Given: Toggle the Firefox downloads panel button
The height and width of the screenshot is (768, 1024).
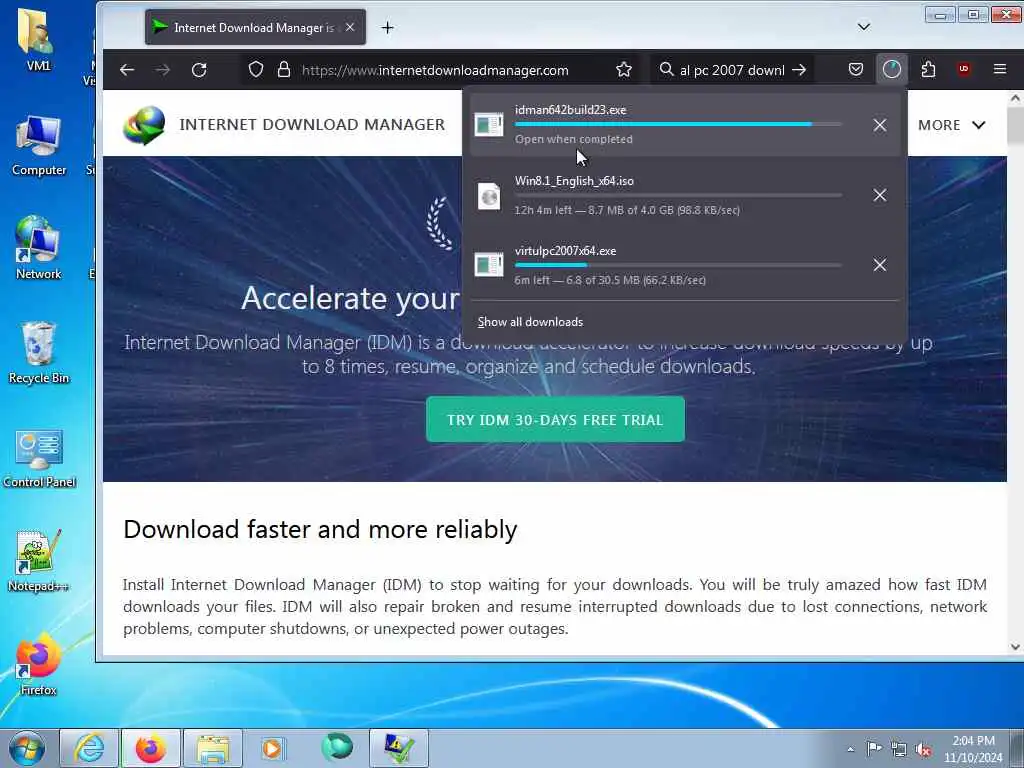Looking at the screenshot, I should pyautogui.click(x=891, y=69).
